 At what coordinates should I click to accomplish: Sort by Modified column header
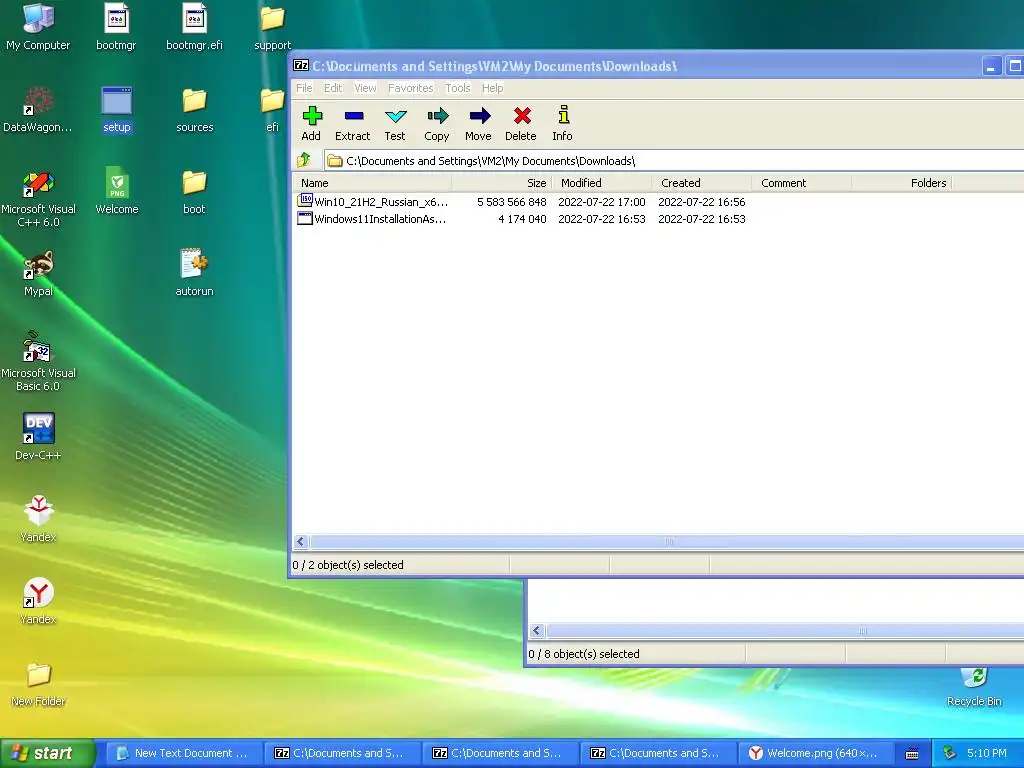[x=602, y=183]
